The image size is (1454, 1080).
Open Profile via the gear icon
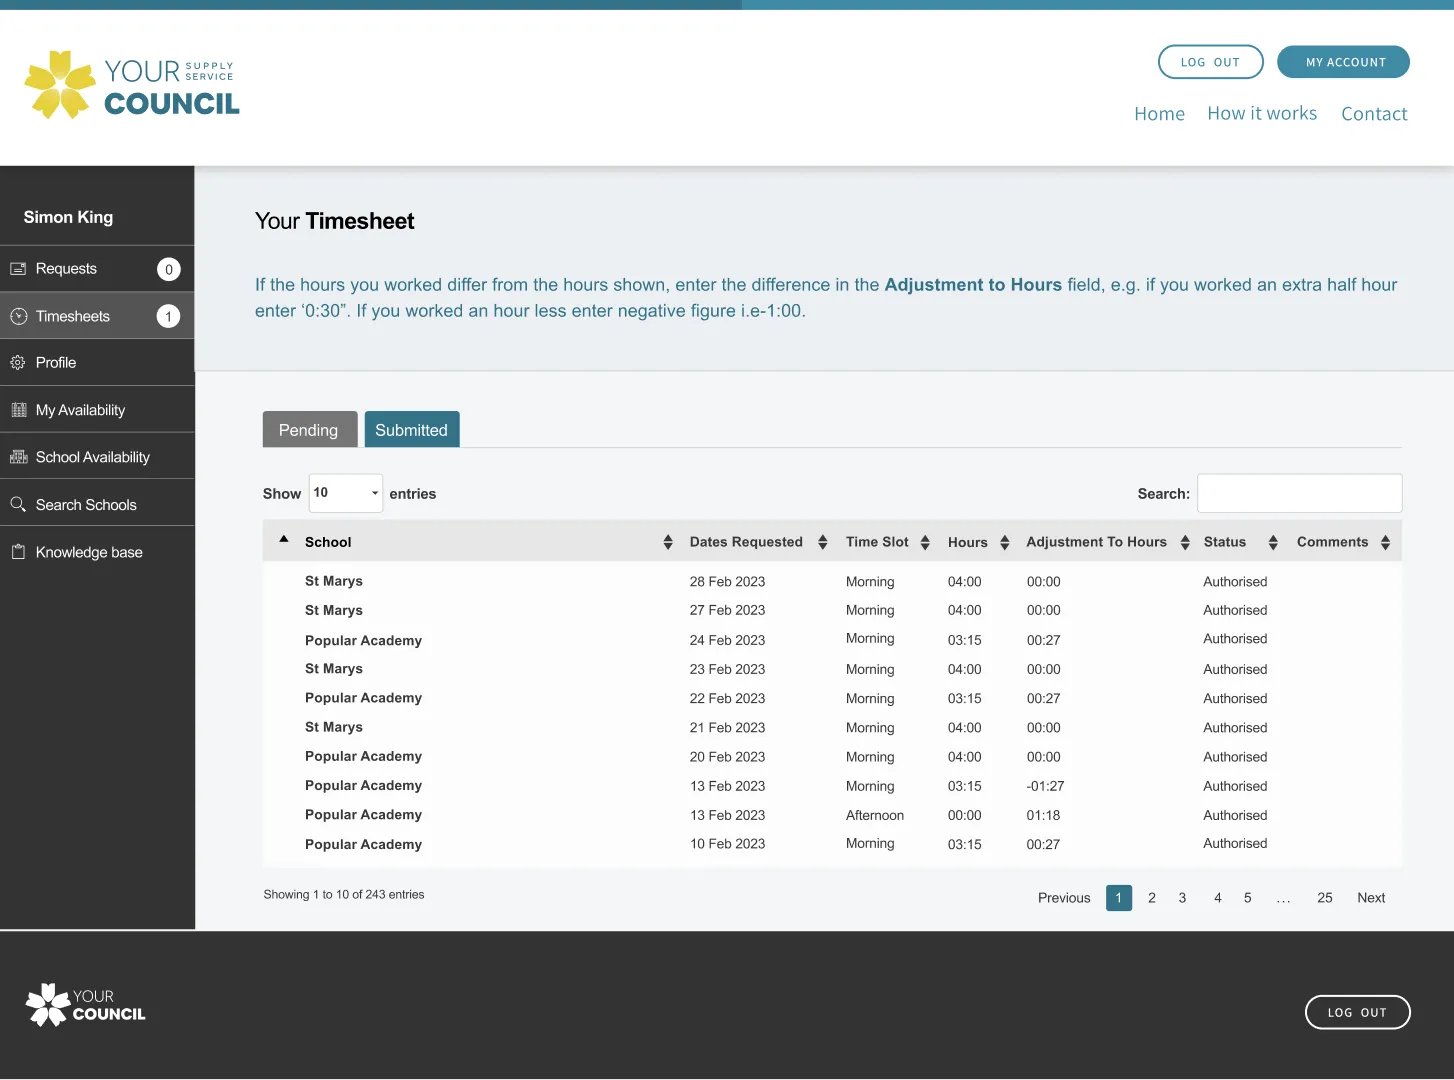click(18, 363)
